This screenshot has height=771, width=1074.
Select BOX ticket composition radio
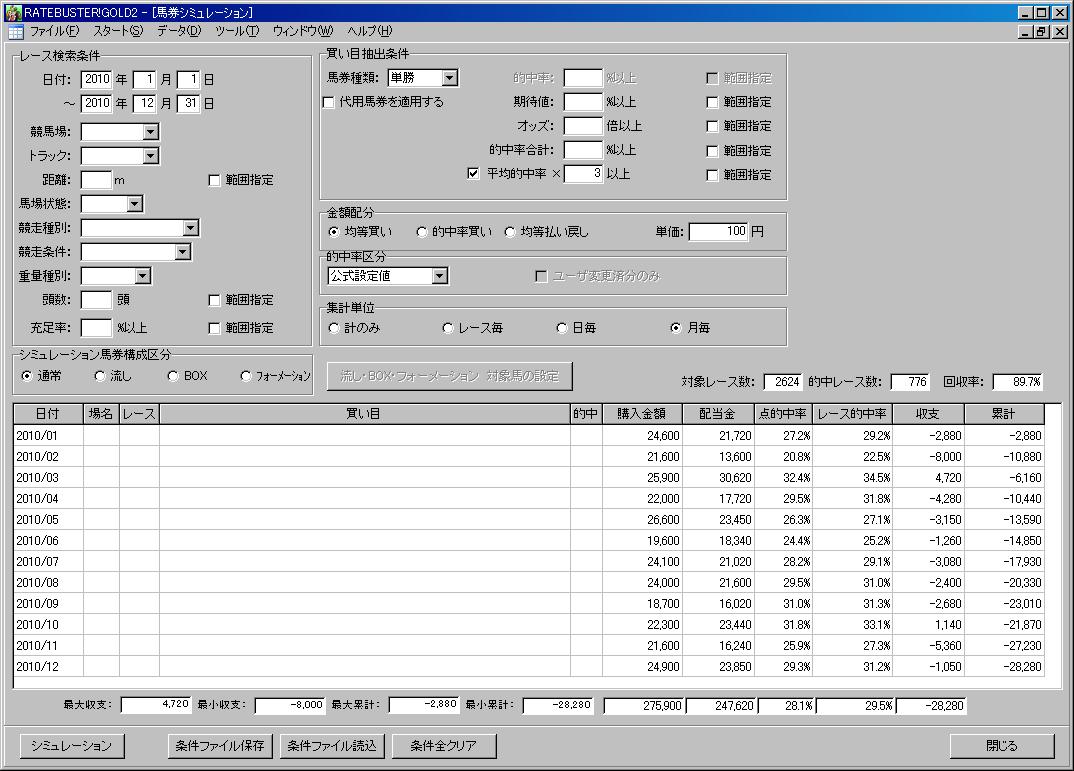click(x=173, y=376)
